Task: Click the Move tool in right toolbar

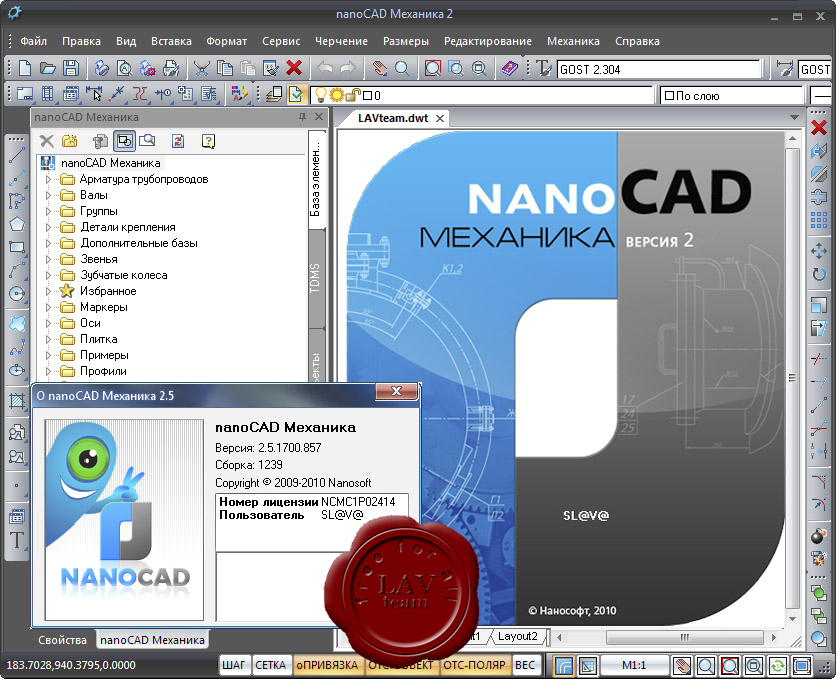Action: coord(819,252)
